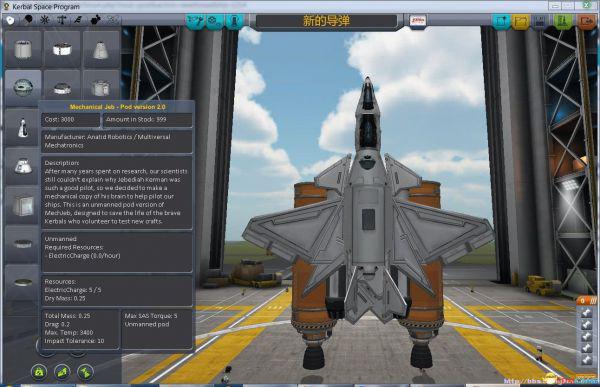600x387 pixels.
Task: Open the Crew assignment mode button
Action: point(234,21)
